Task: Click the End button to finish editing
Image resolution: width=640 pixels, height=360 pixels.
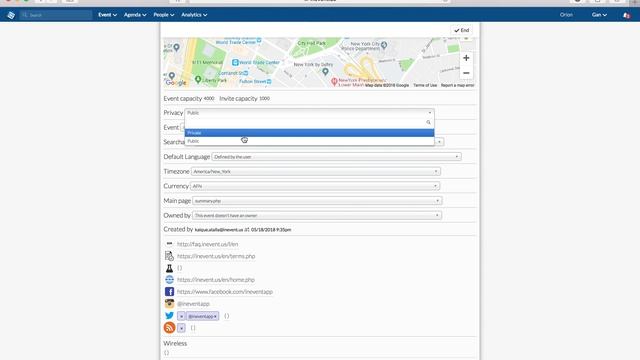Action: 462,30
